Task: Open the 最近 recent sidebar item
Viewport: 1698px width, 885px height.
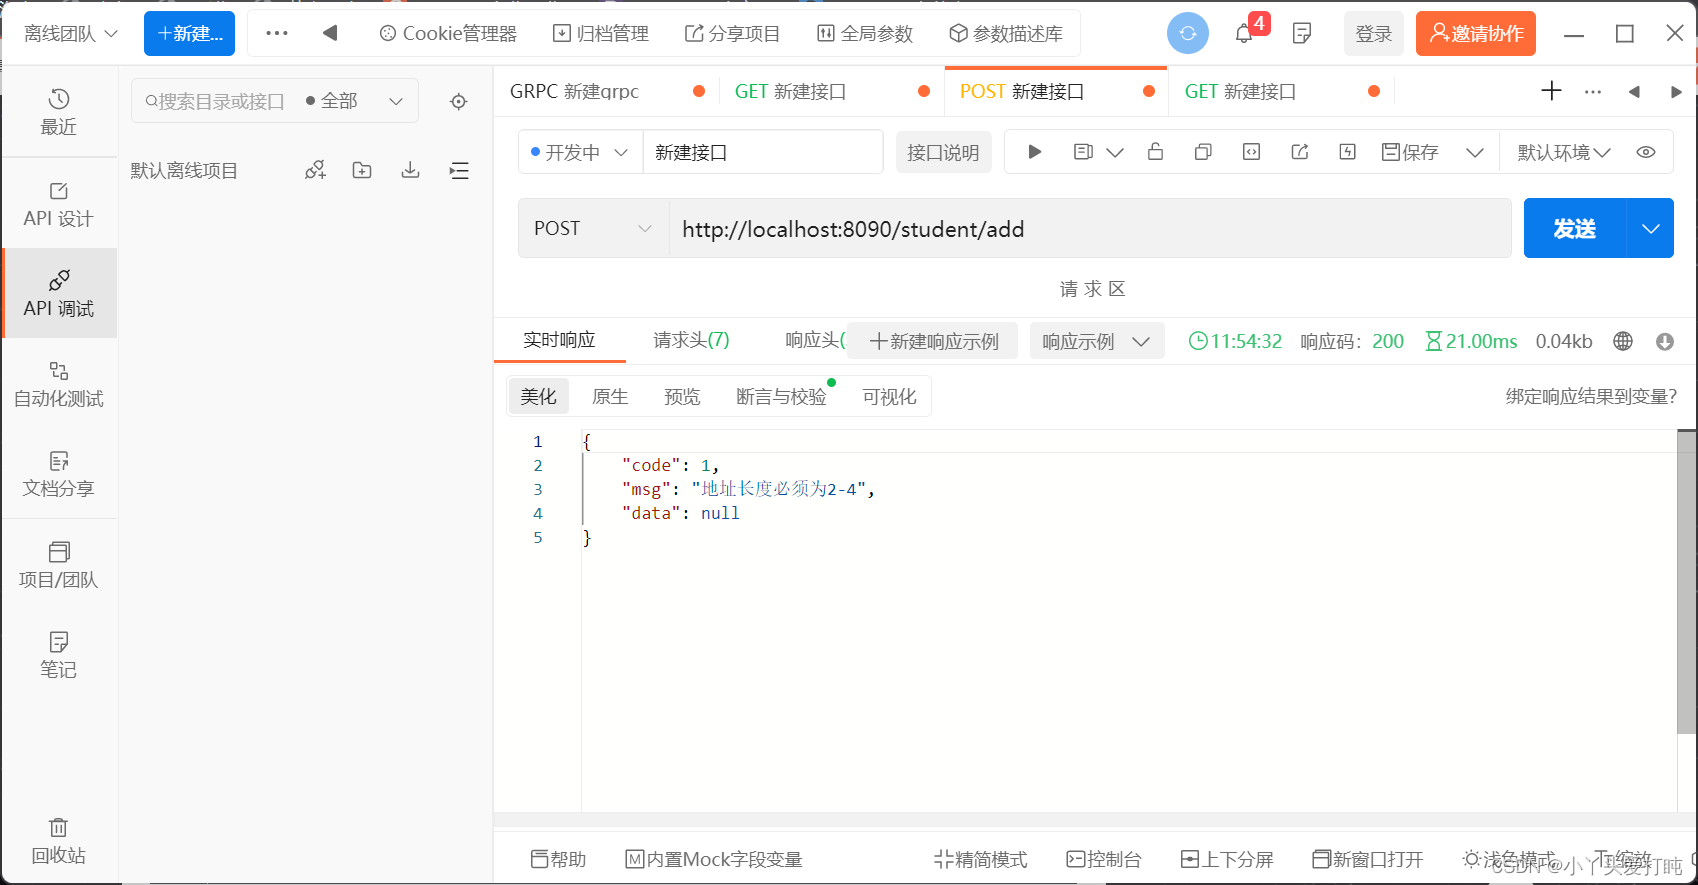Action: click(x=59, y=112)
